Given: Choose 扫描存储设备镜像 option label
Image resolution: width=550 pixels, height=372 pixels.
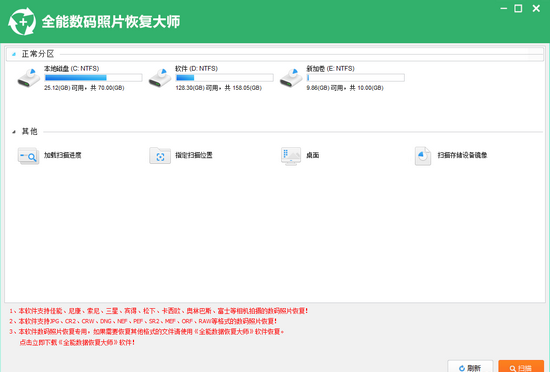Looking at the screenshot, I should tap(462, 155).
